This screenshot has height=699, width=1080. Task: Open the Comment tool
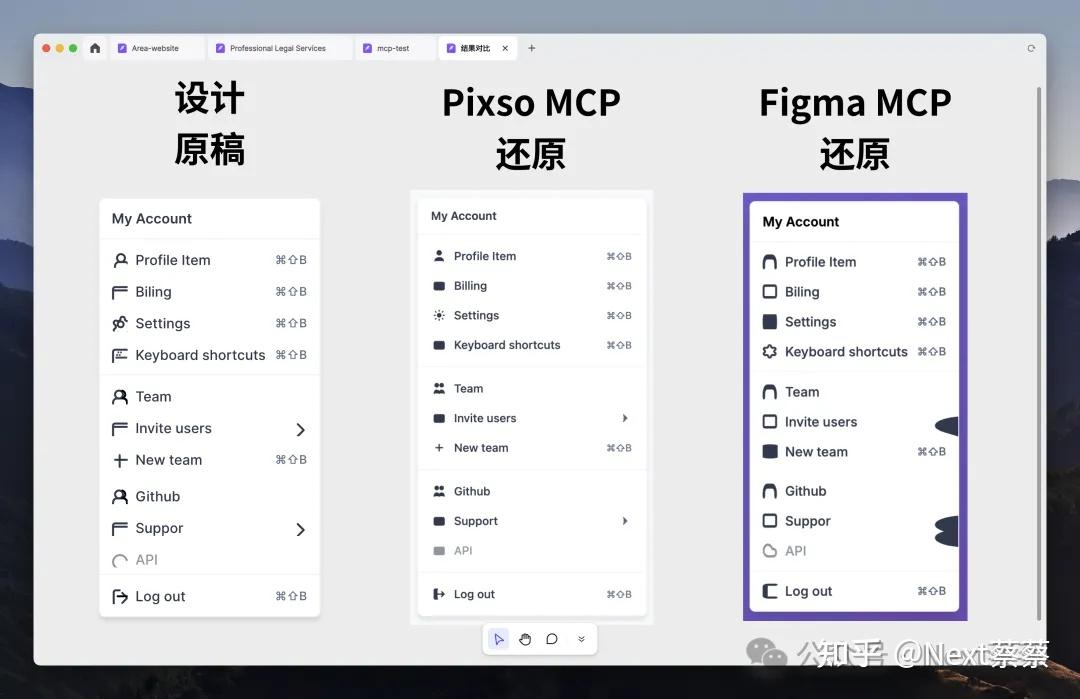[x=553, y=638]
